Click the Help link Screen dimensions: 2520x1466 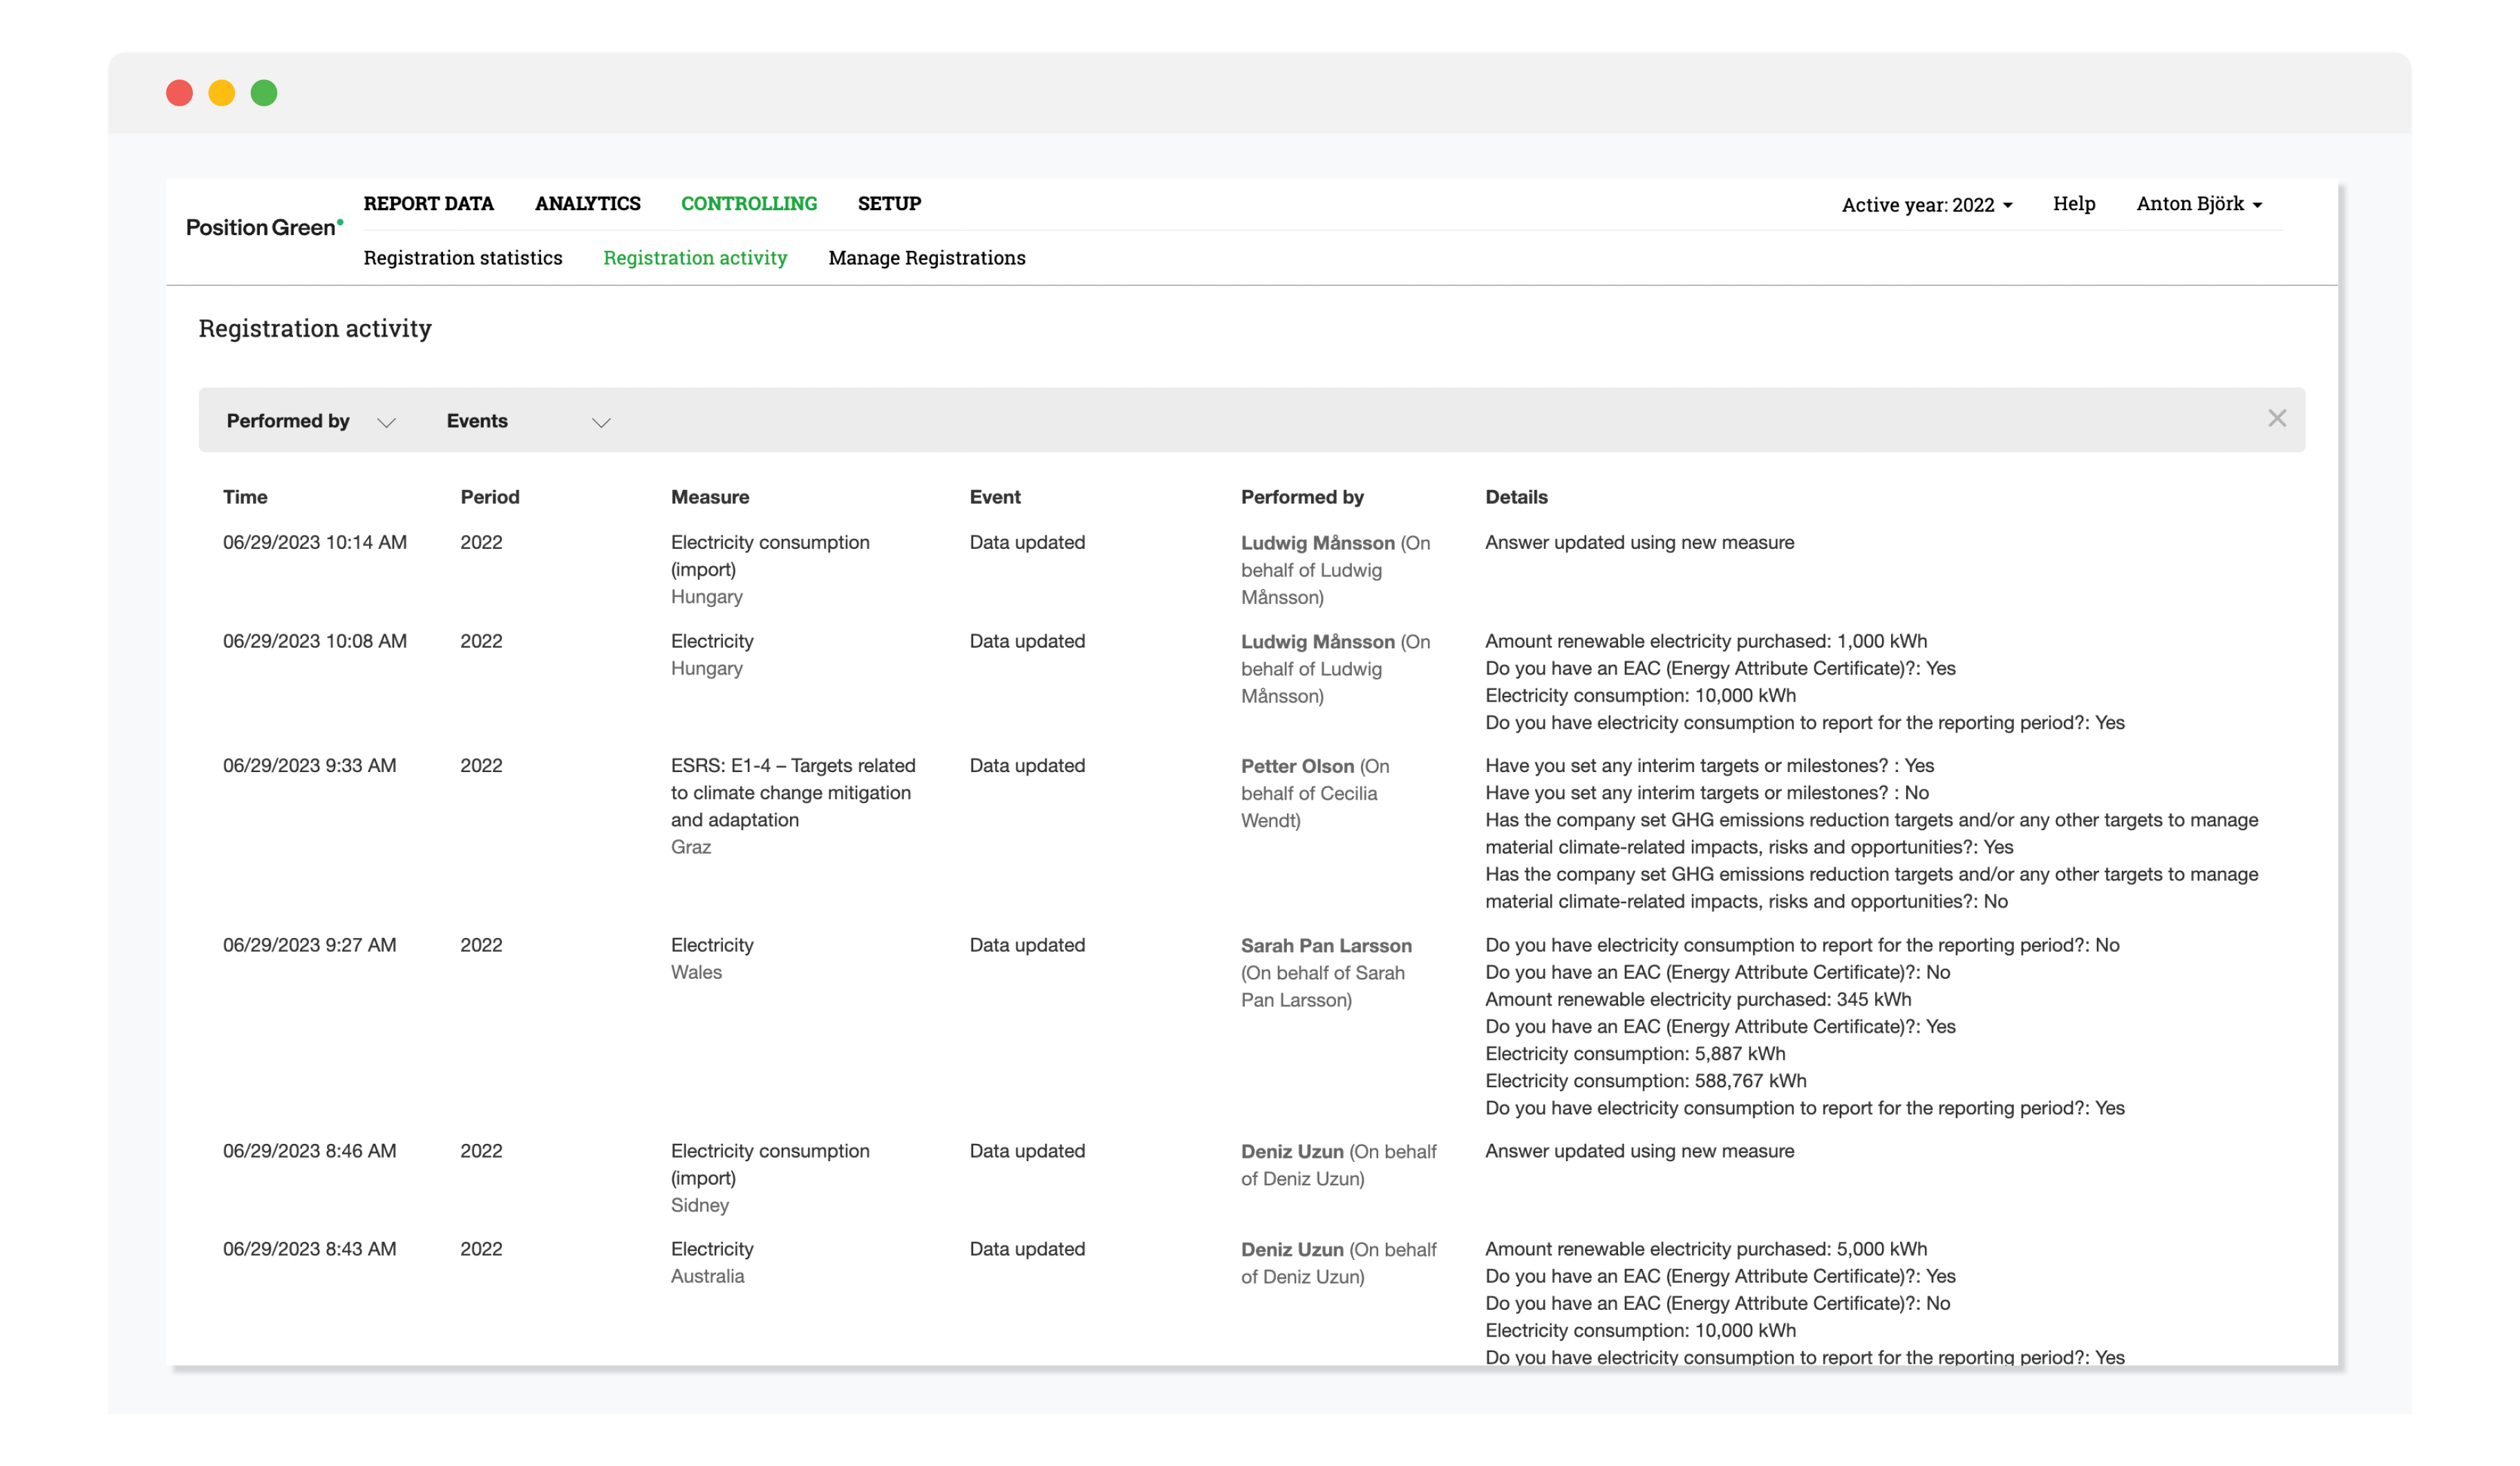(x=2073, y=204)
